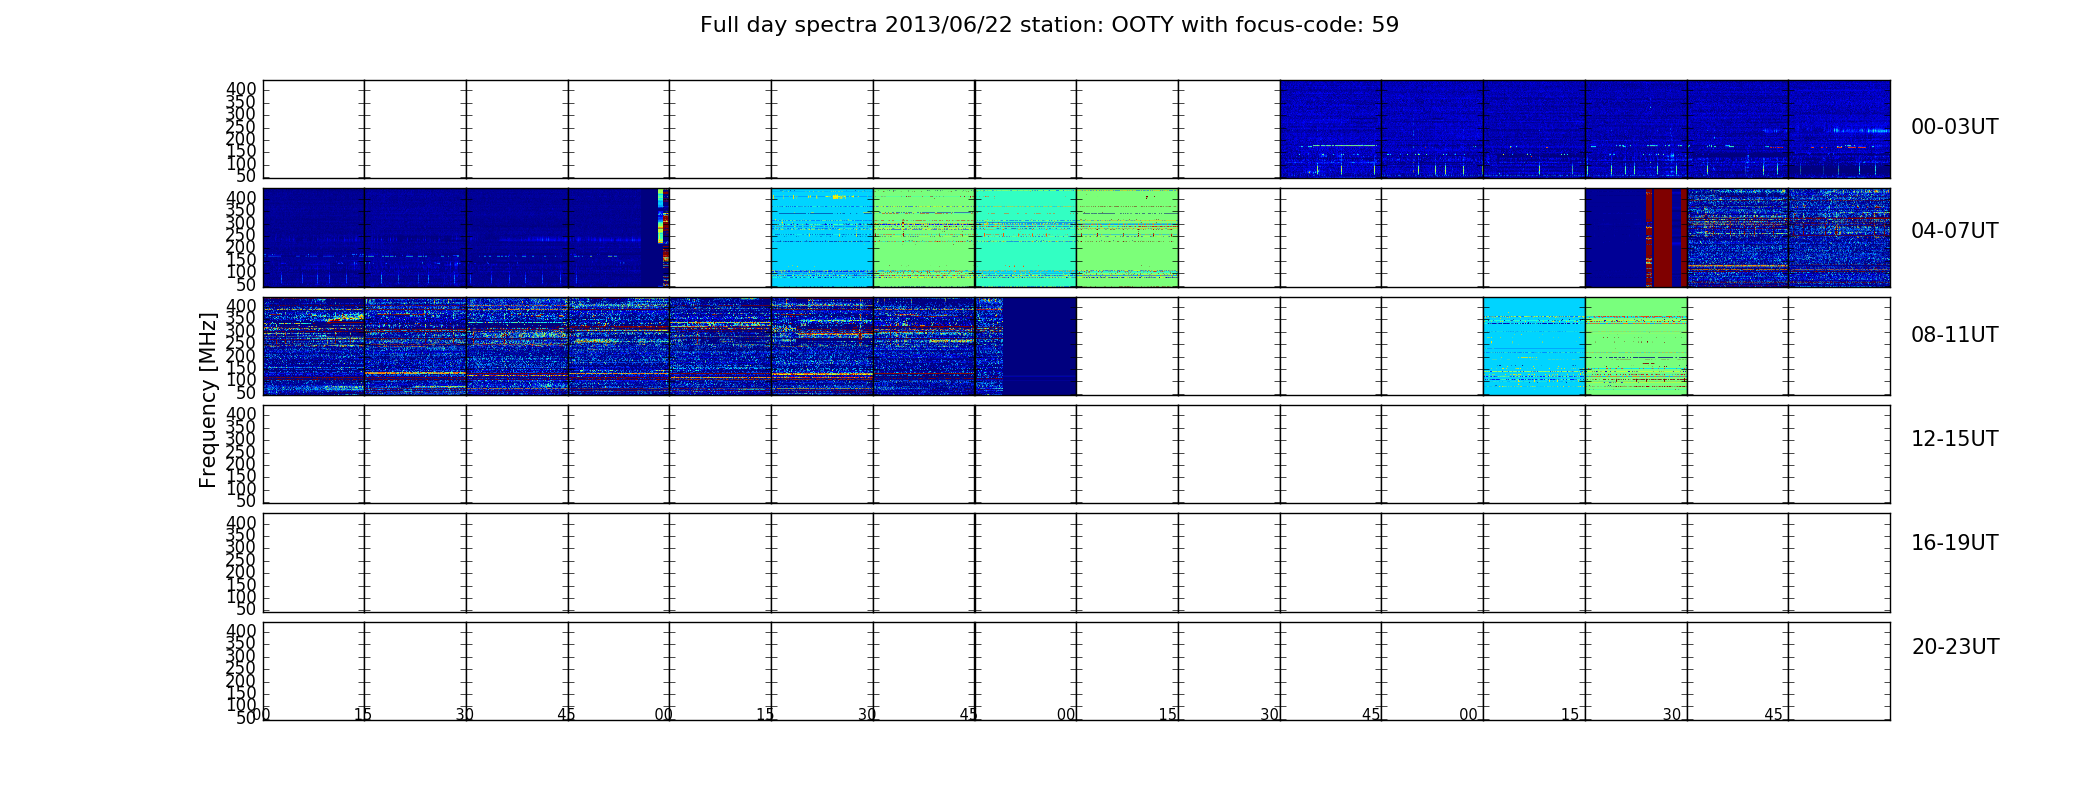Click the '400' tick label of the 00-03UT row

[x=241, y=89]
